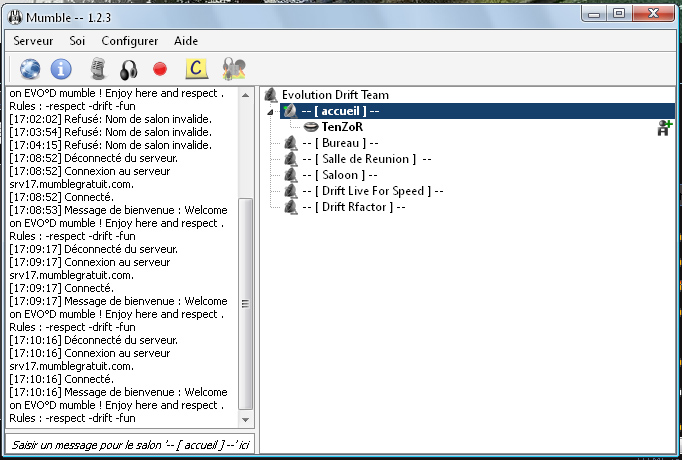682x460 pixels.
Task: Select the -- [ Drift Rfactor ] -- channel
Action: click(x=354, y=207)
